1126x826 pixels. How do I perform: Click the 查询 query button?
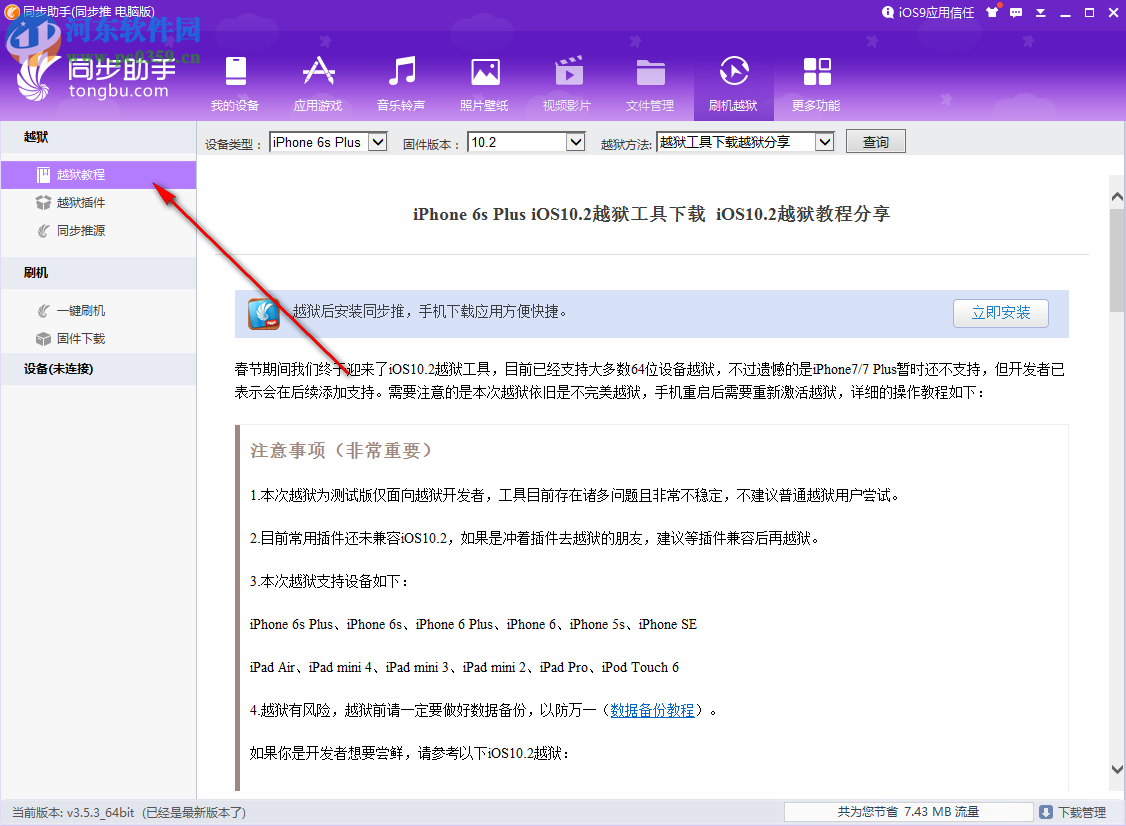(x=875, y=141)
